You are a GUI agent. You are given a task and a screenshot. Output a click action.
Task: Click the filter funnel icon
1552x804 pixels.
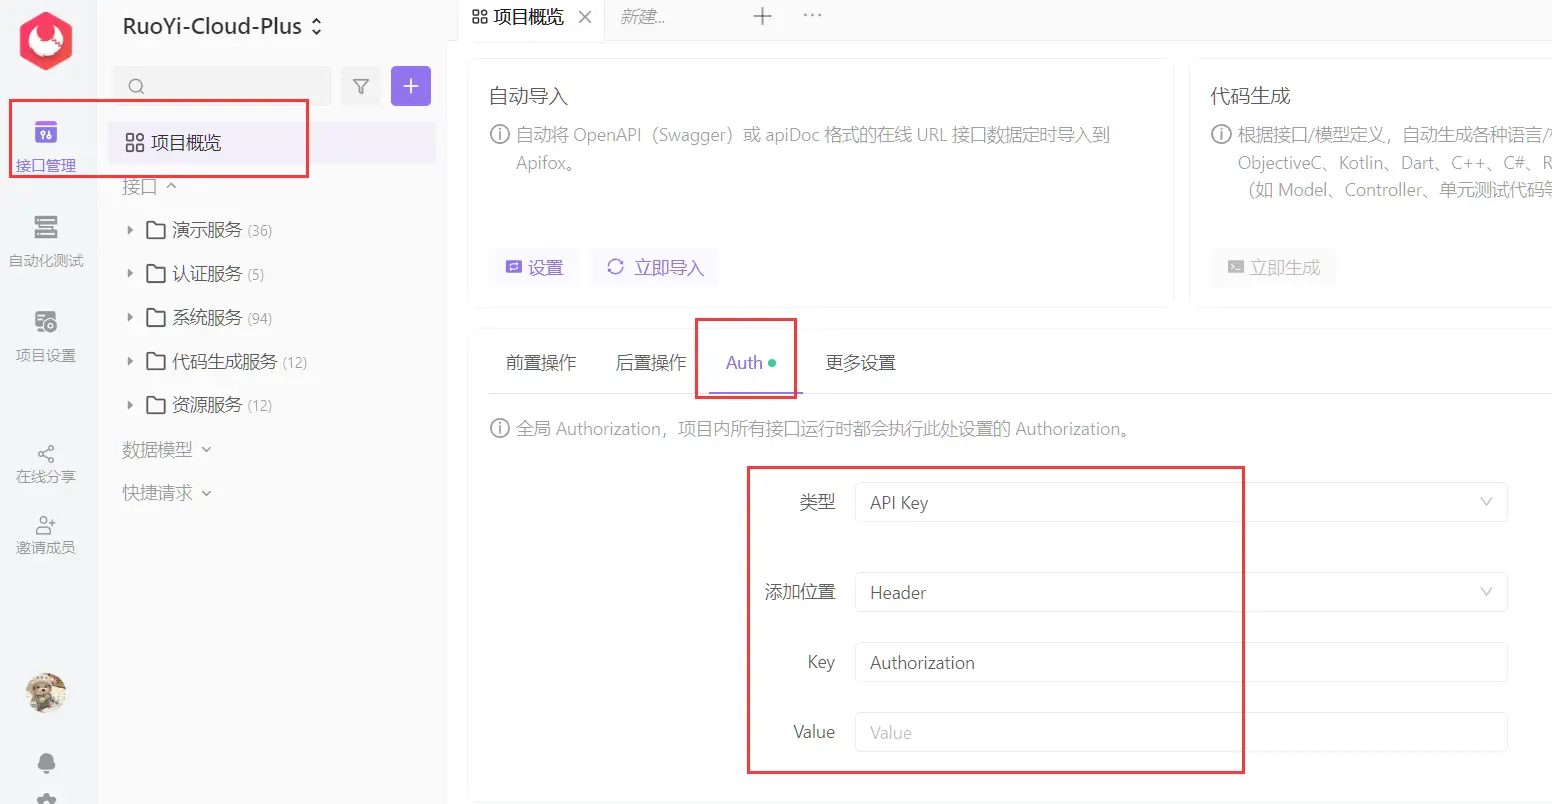click(361, 87)
